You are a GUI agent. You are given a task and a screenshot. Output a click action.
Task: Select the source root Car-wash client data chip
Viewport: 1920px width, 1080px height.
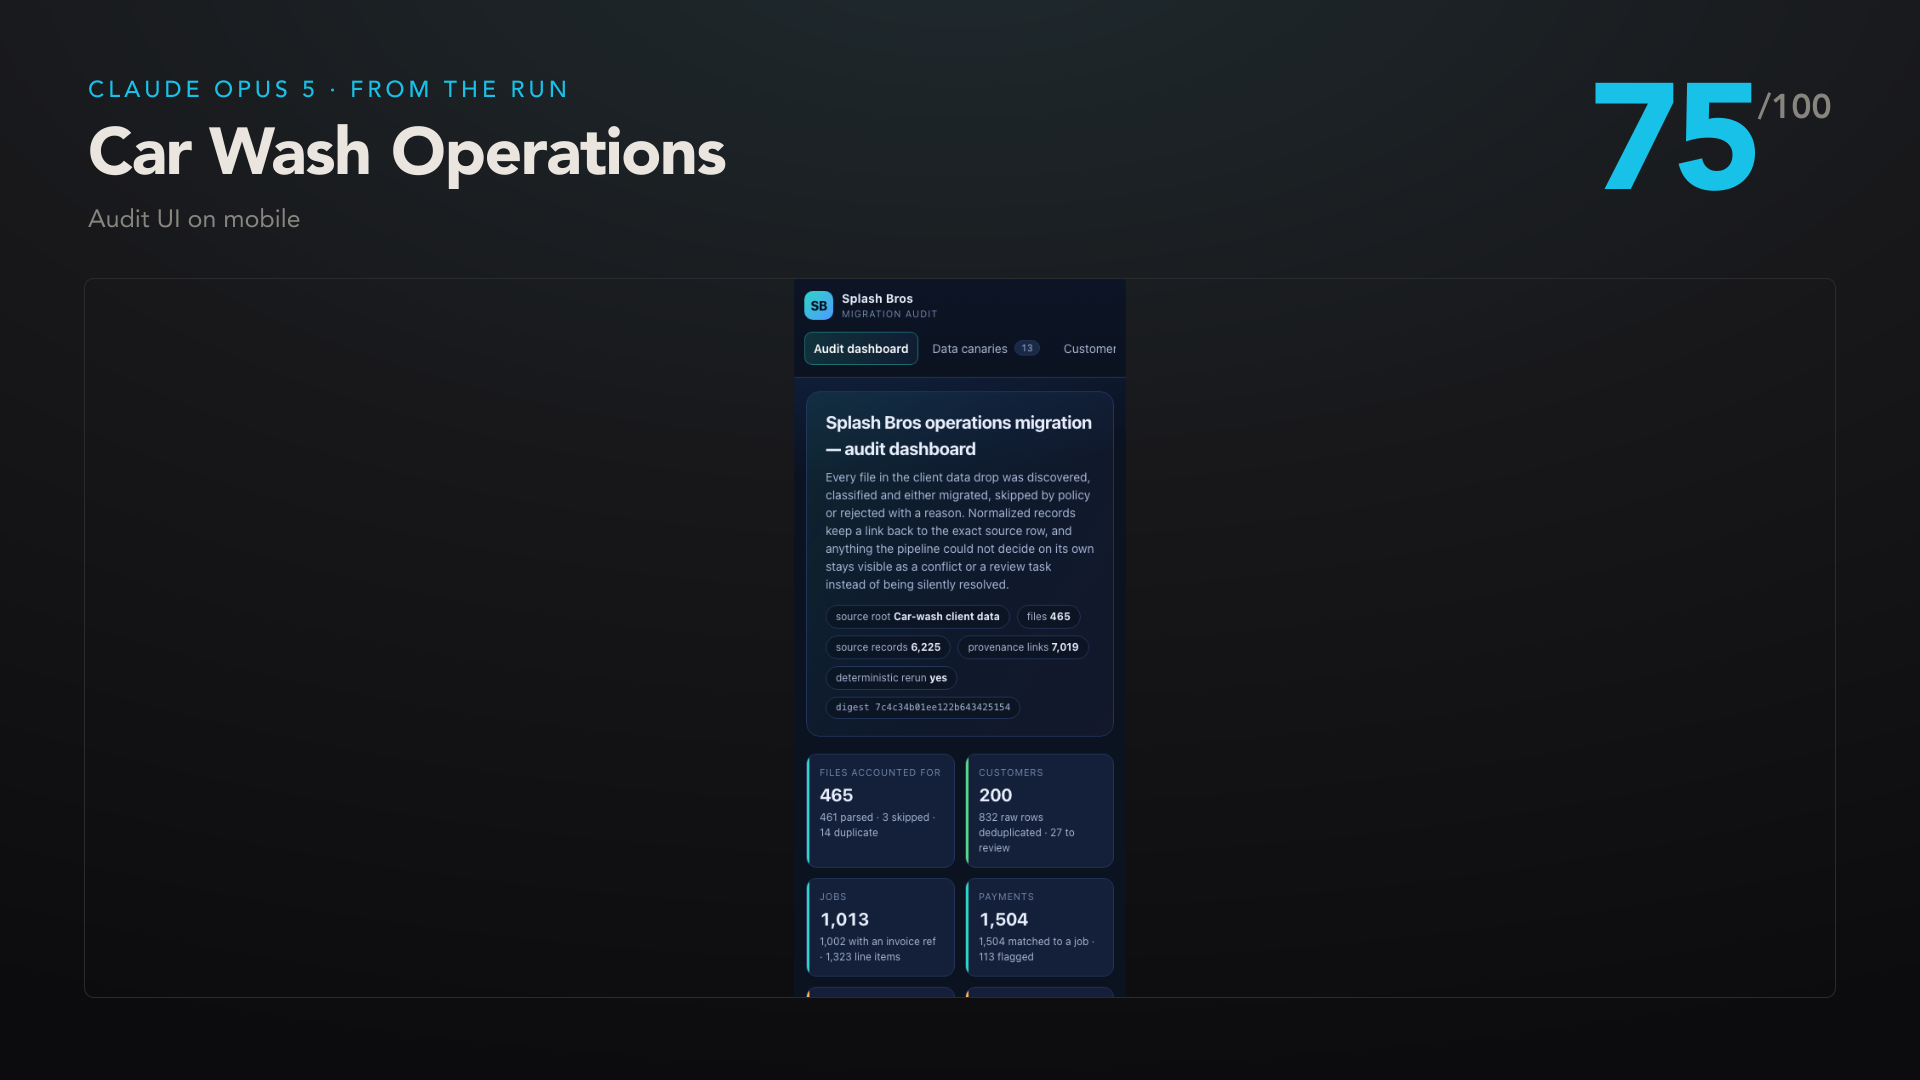point(917,617)
